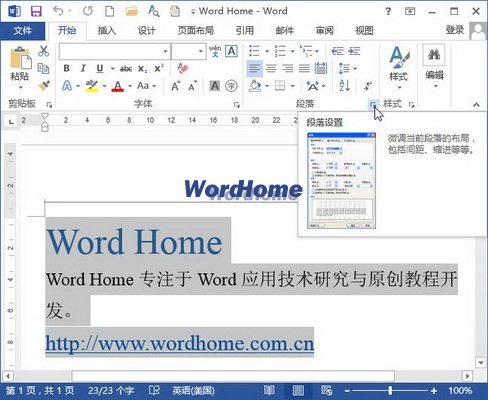Decrease paragraph indent
The height and width of the screenshot is (400, 488).
pyautogui.click(x=337, y=51)
